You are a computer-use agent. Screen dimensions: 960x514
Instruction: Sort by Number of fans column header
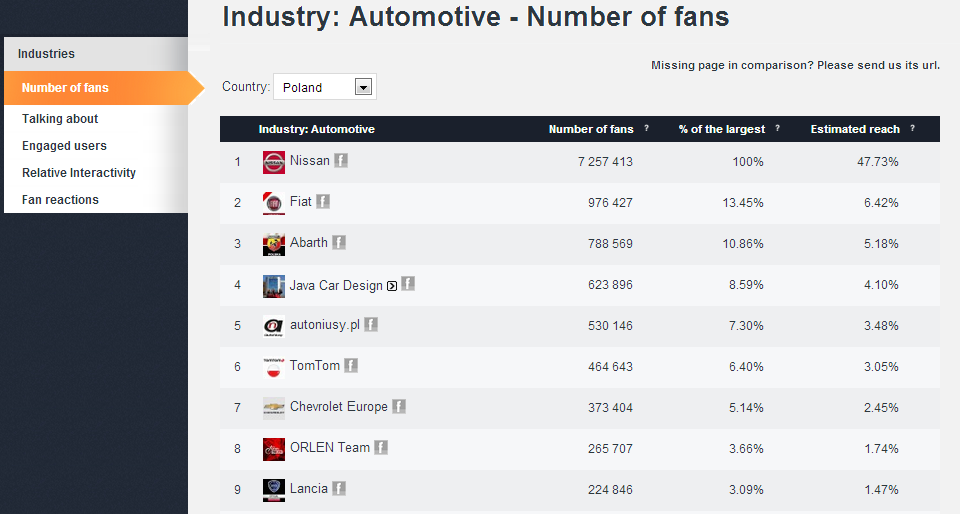point(591,129)
